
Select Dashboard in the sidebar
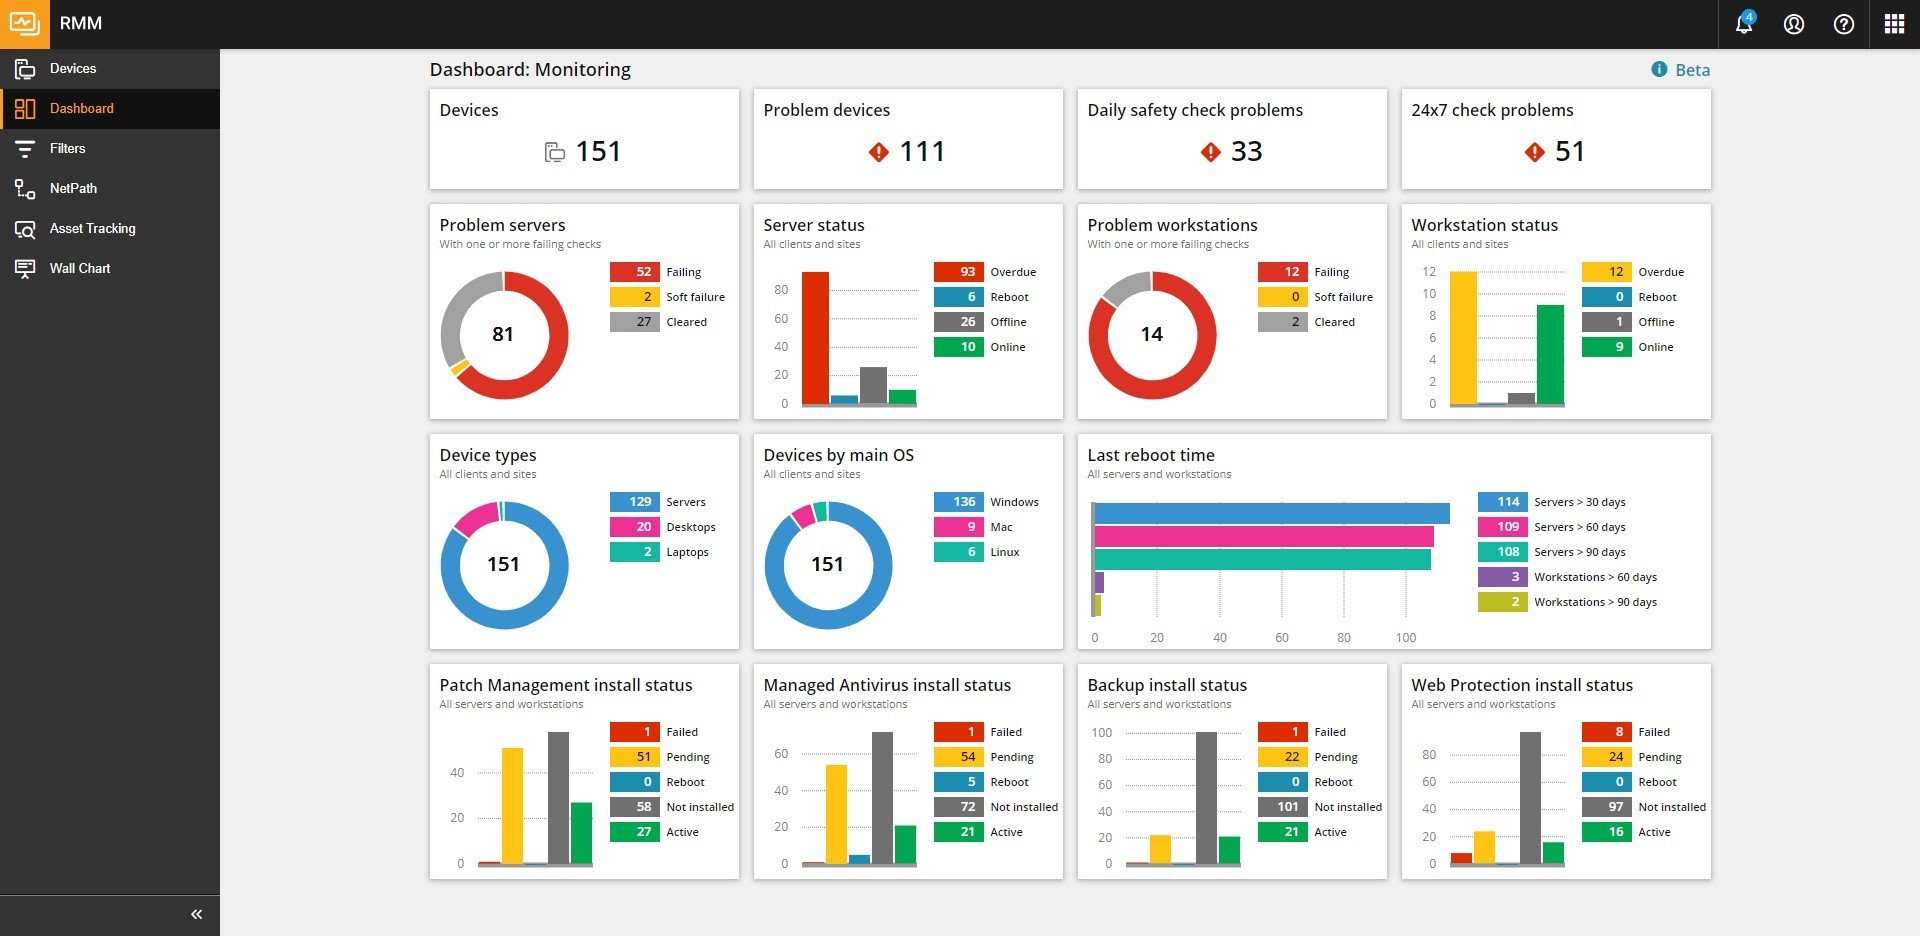coord(82,108)
